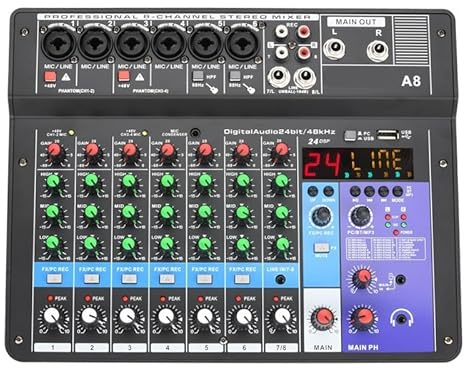Select the white REC RCA jack
This screenshot has height=369, width=464.
click(282, 32)
